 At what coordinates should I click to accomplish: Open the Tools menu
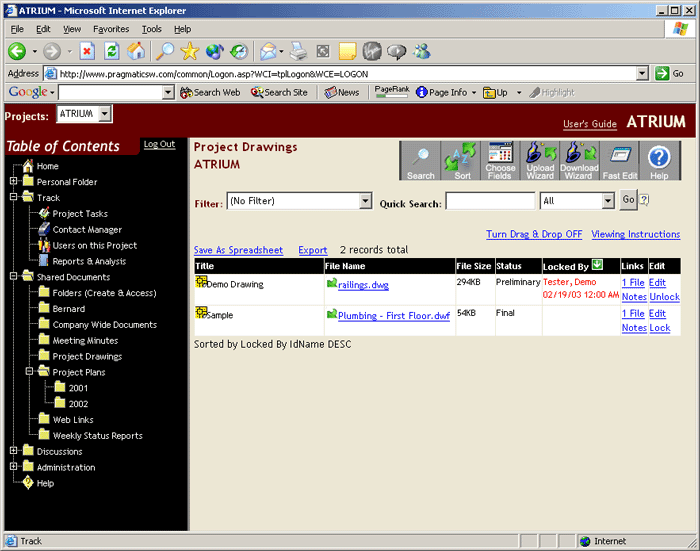point(151,29)
